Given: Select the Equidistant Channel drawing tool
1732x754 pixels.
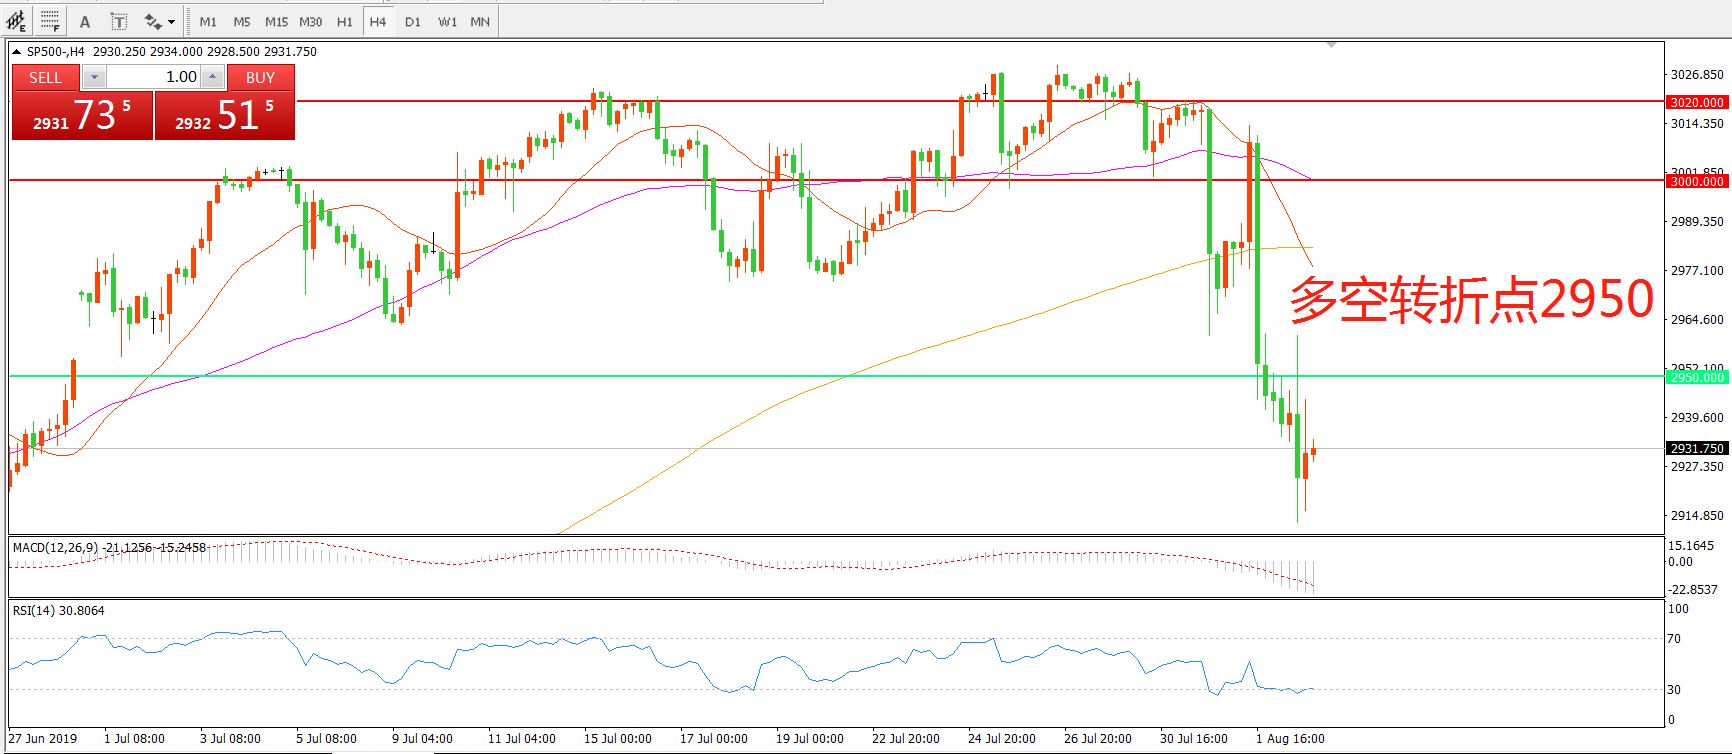Looking at the screenshot, I should coord(17,21).
